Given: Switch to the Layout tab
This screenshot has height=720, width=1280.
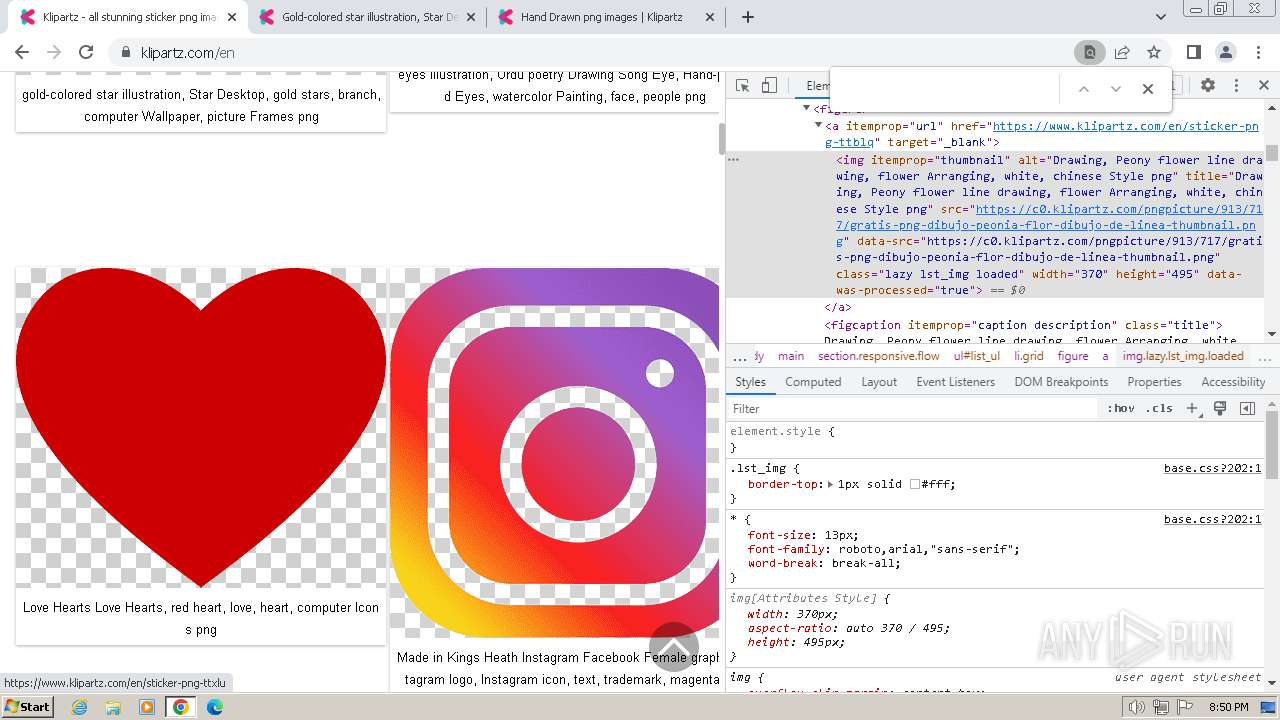Looking at the screenshot, I should tap(879, 382).
